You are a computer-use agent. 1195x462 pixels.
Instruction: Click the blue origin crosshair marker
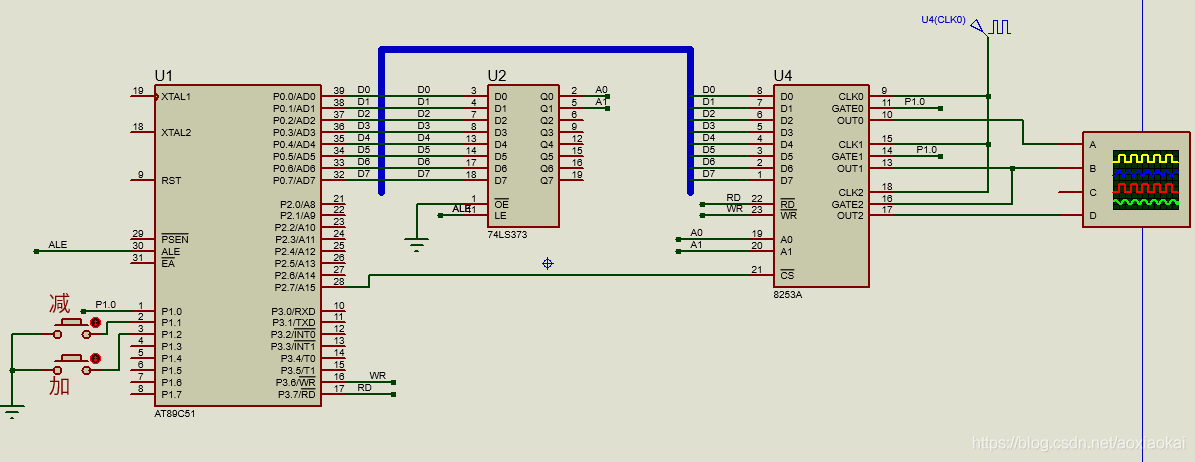pyautogui.click(x=547, y=264)
